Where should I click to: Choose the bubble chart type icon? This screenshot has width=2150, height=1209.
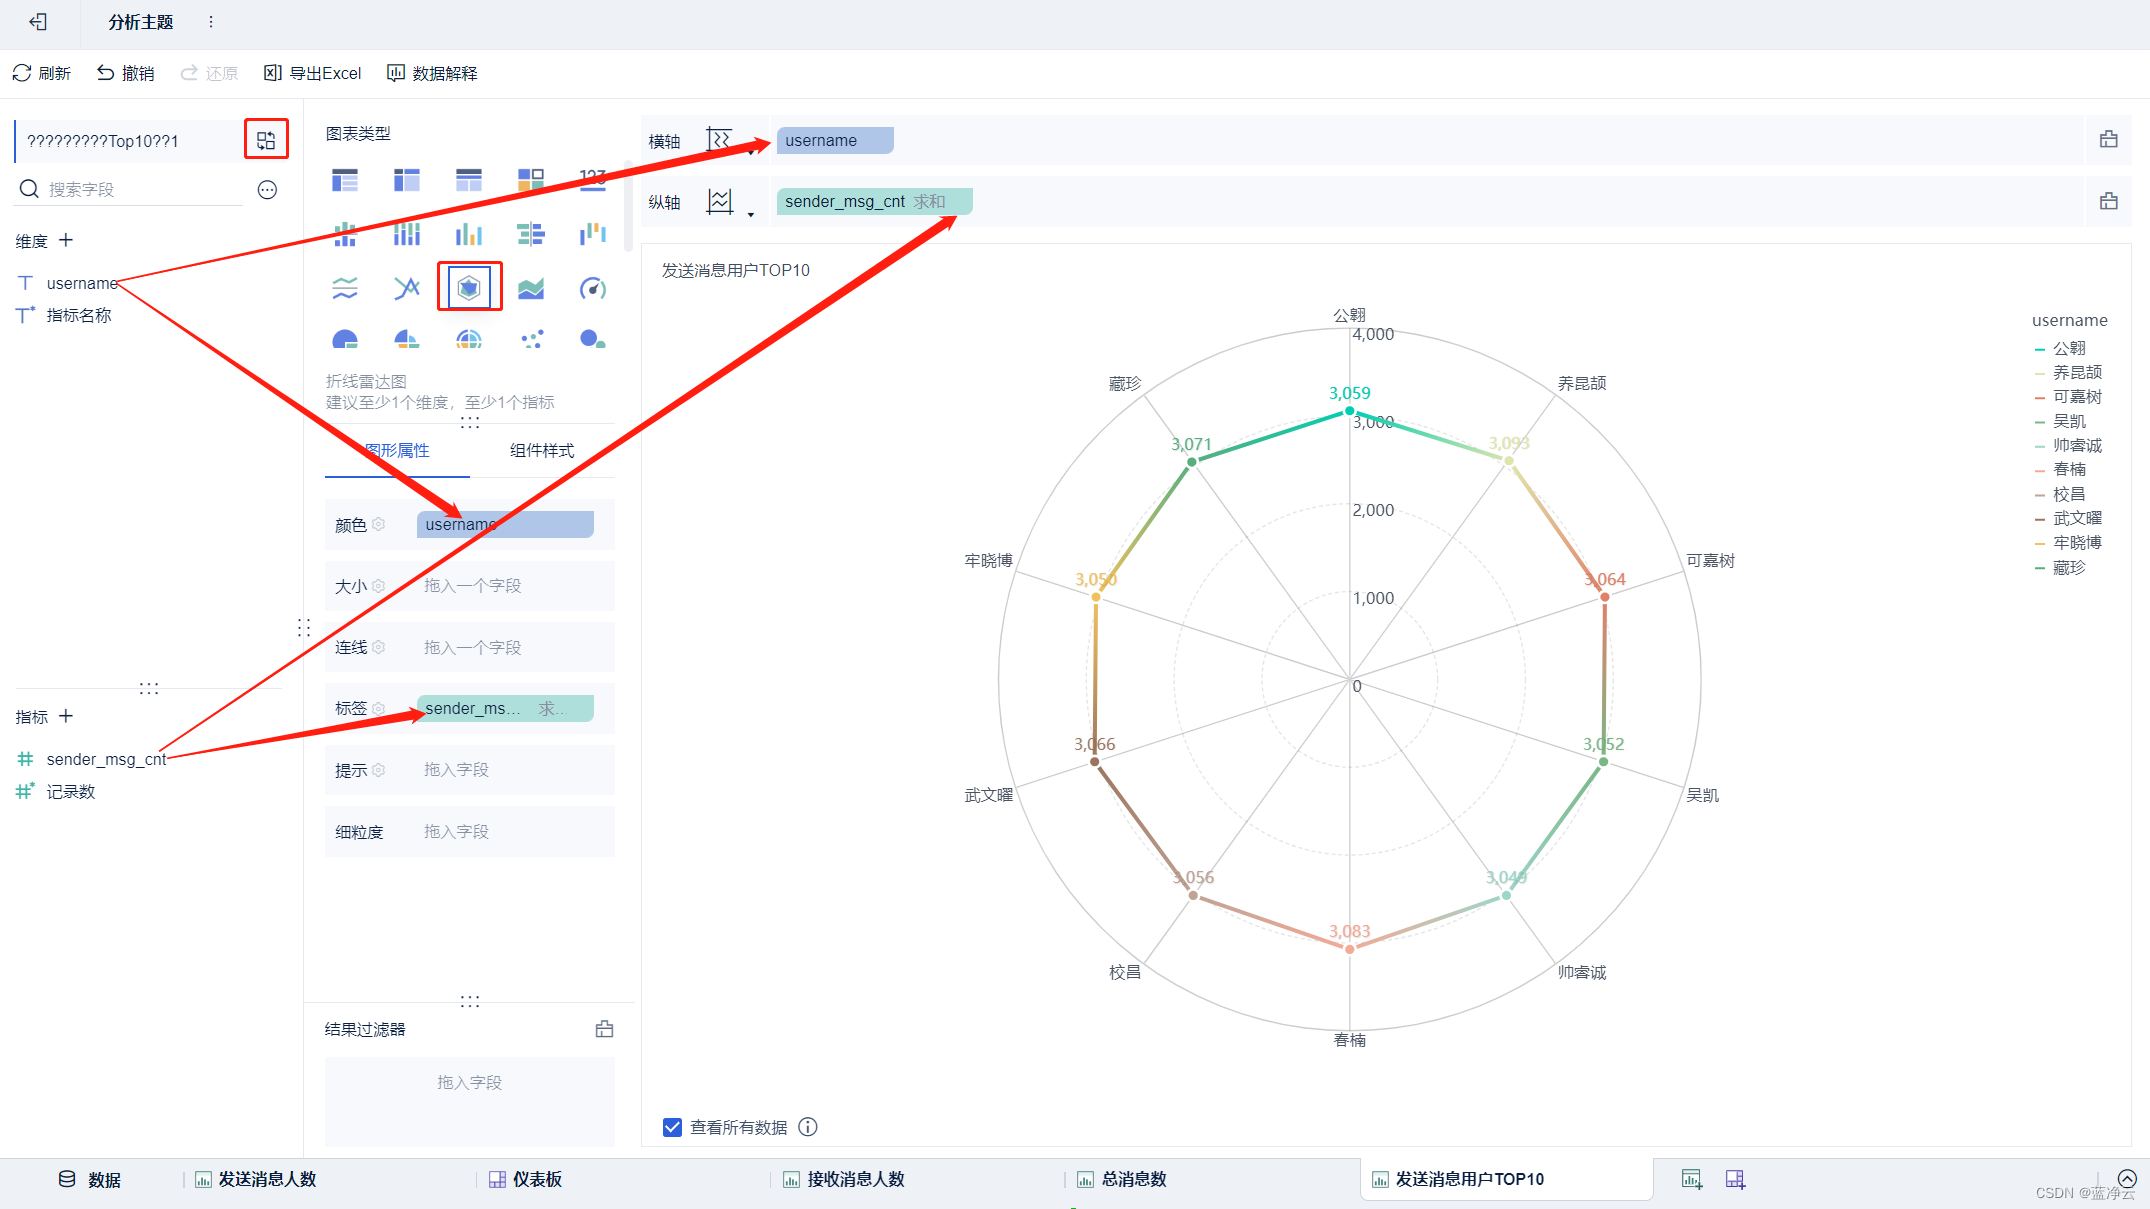[593, 339]
